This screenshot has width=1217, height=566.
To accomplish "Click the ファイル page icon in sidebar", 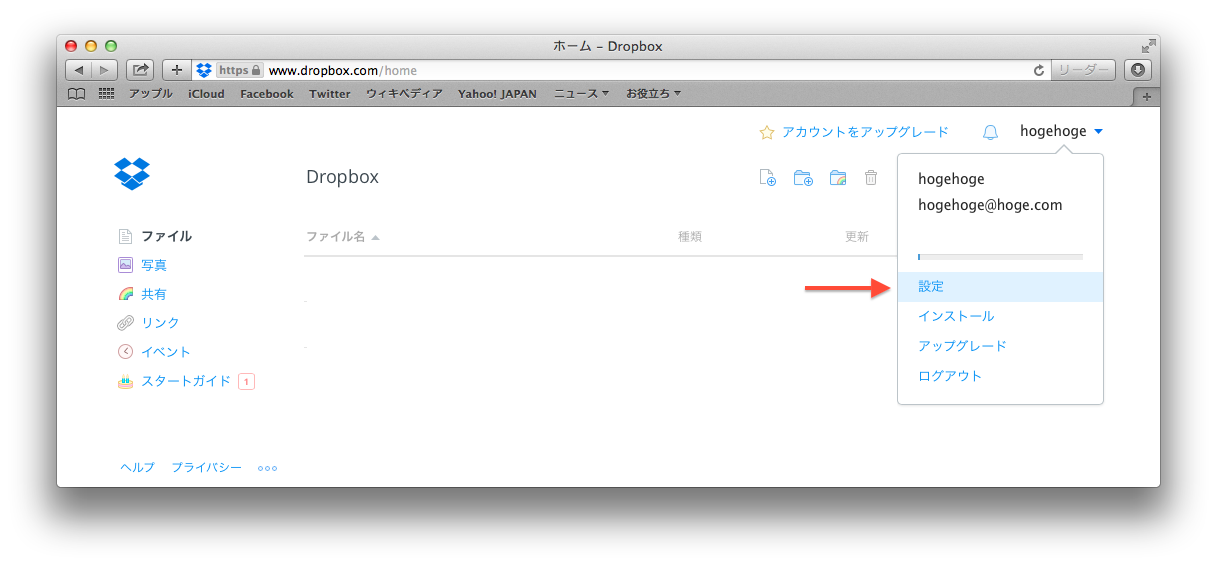I will click(x=125, y=237).
